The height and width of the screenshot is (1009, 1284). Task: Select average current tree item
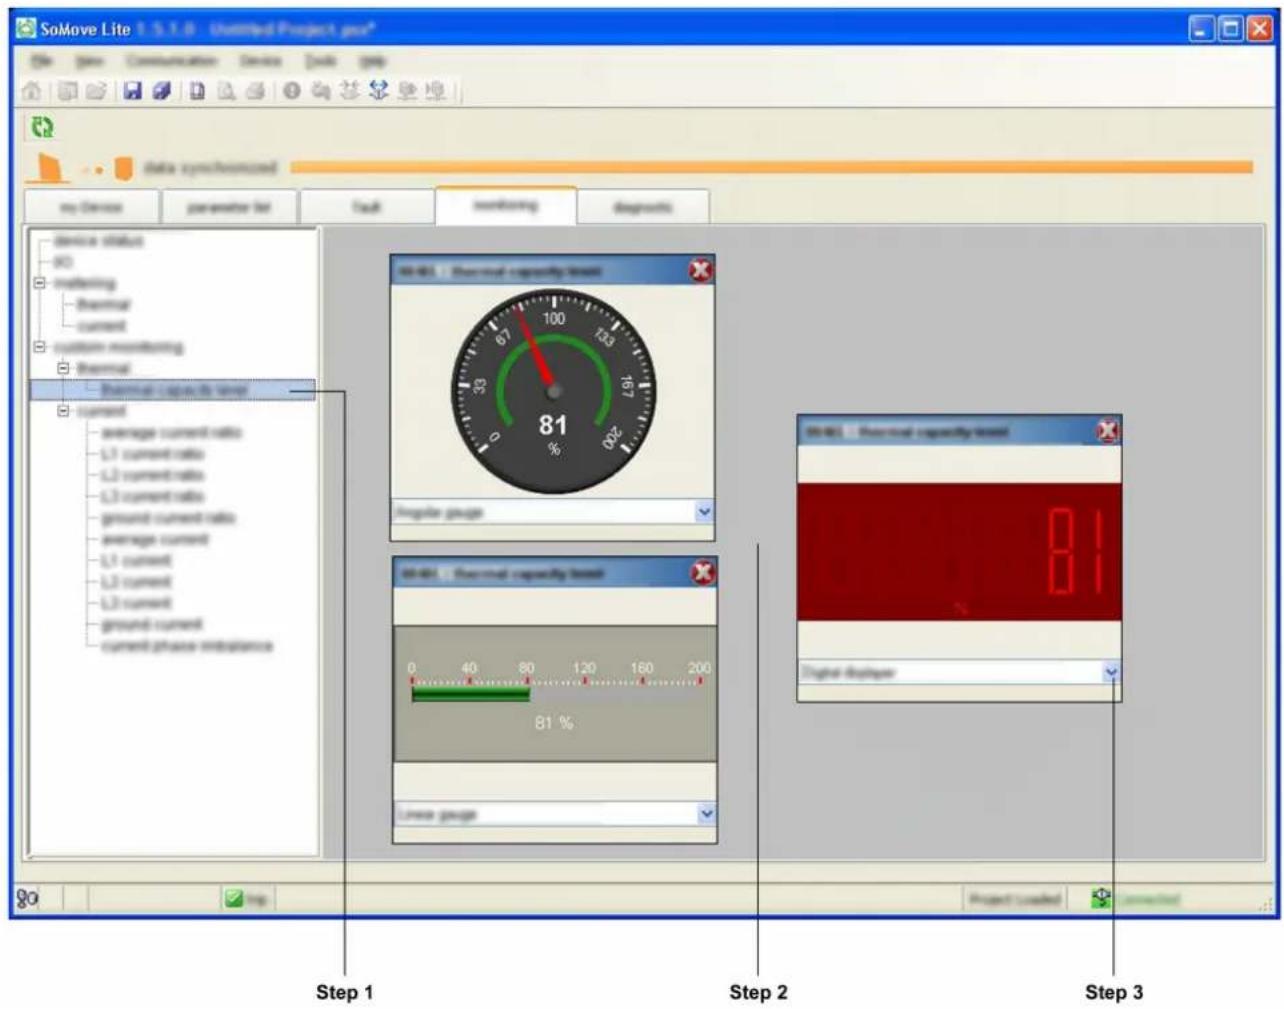[x=155, y=540]
